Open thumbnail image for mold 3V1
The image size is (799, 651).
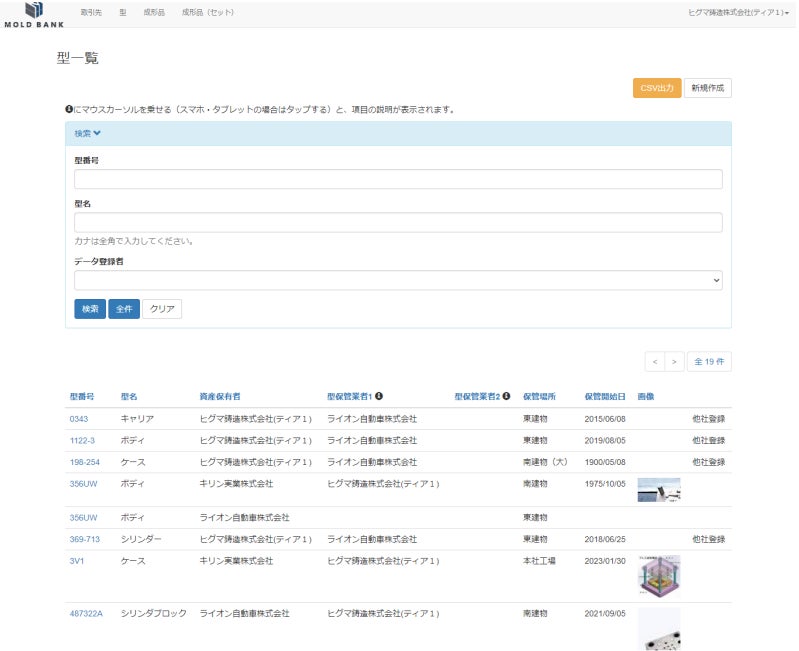658,576
